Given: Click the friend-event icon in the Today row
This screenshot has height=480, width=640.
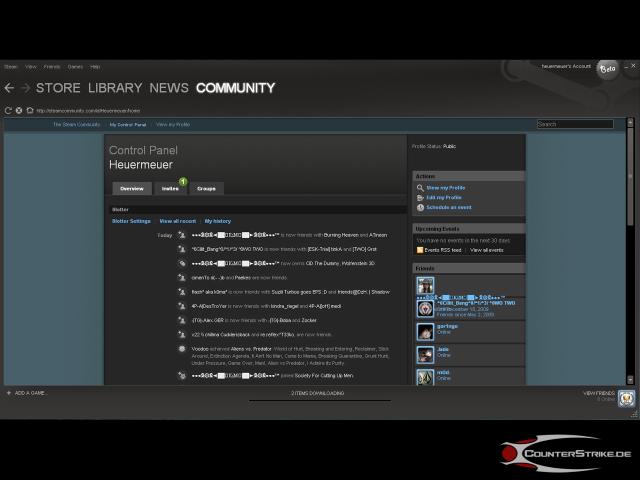Looking at the screenshot, I should click(x=182, y=235).
